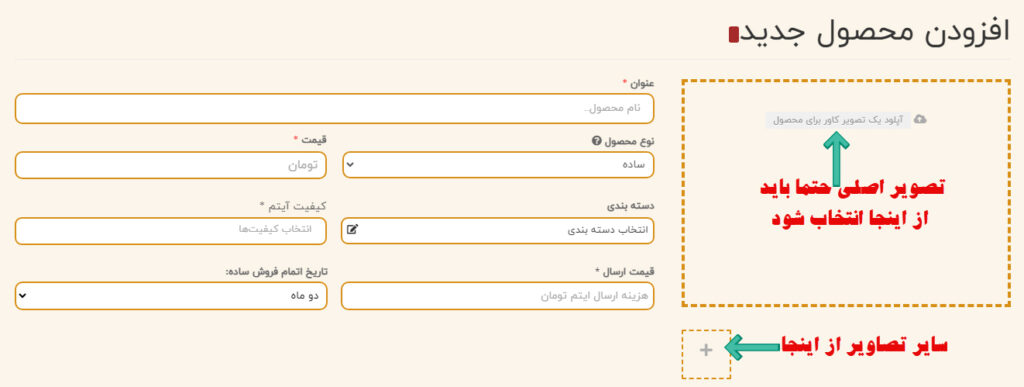Click the edit icon in the دسته بندی field
1024x387 pixels.
353,230
